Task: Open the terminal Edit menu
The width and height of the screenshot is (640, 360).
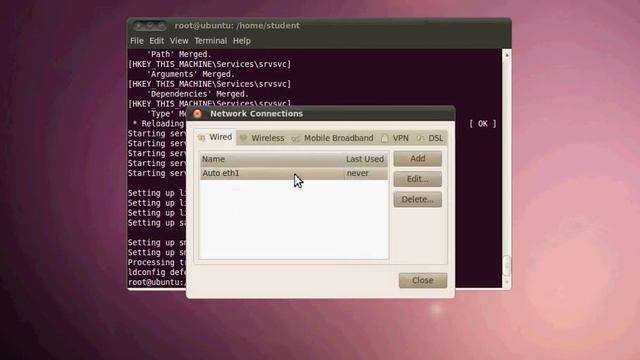Action: pos(156,41)
